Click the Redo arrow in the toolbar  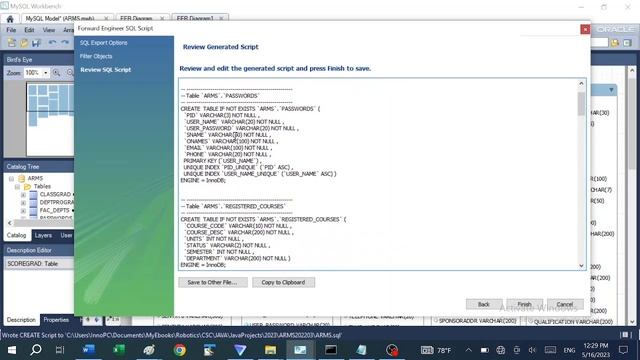click(65, 42)
